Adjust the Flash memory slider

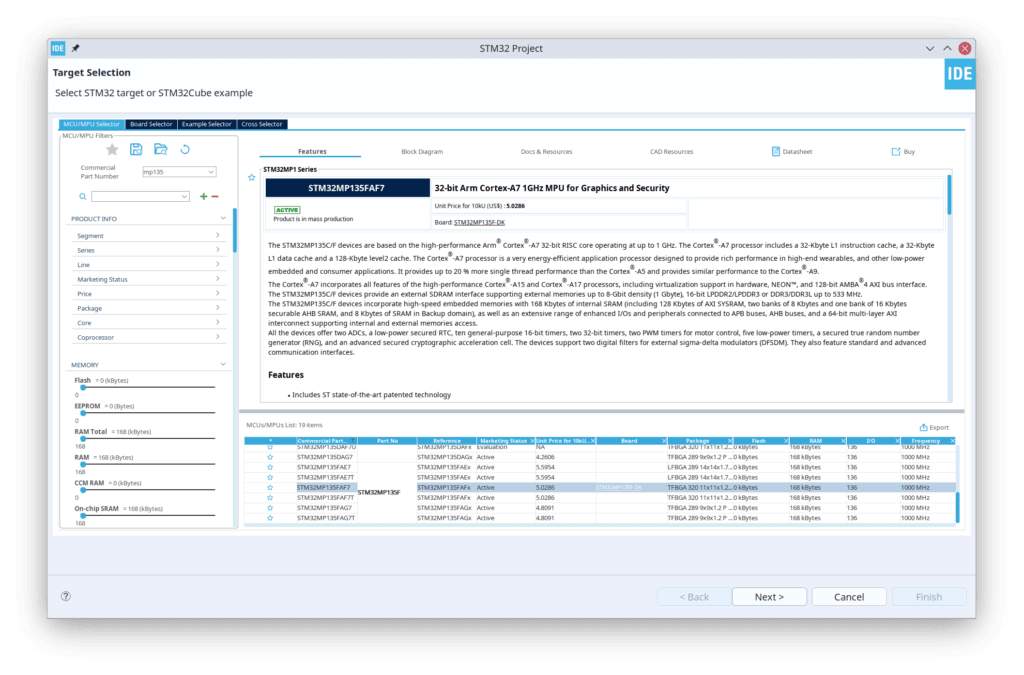point(83,387)
